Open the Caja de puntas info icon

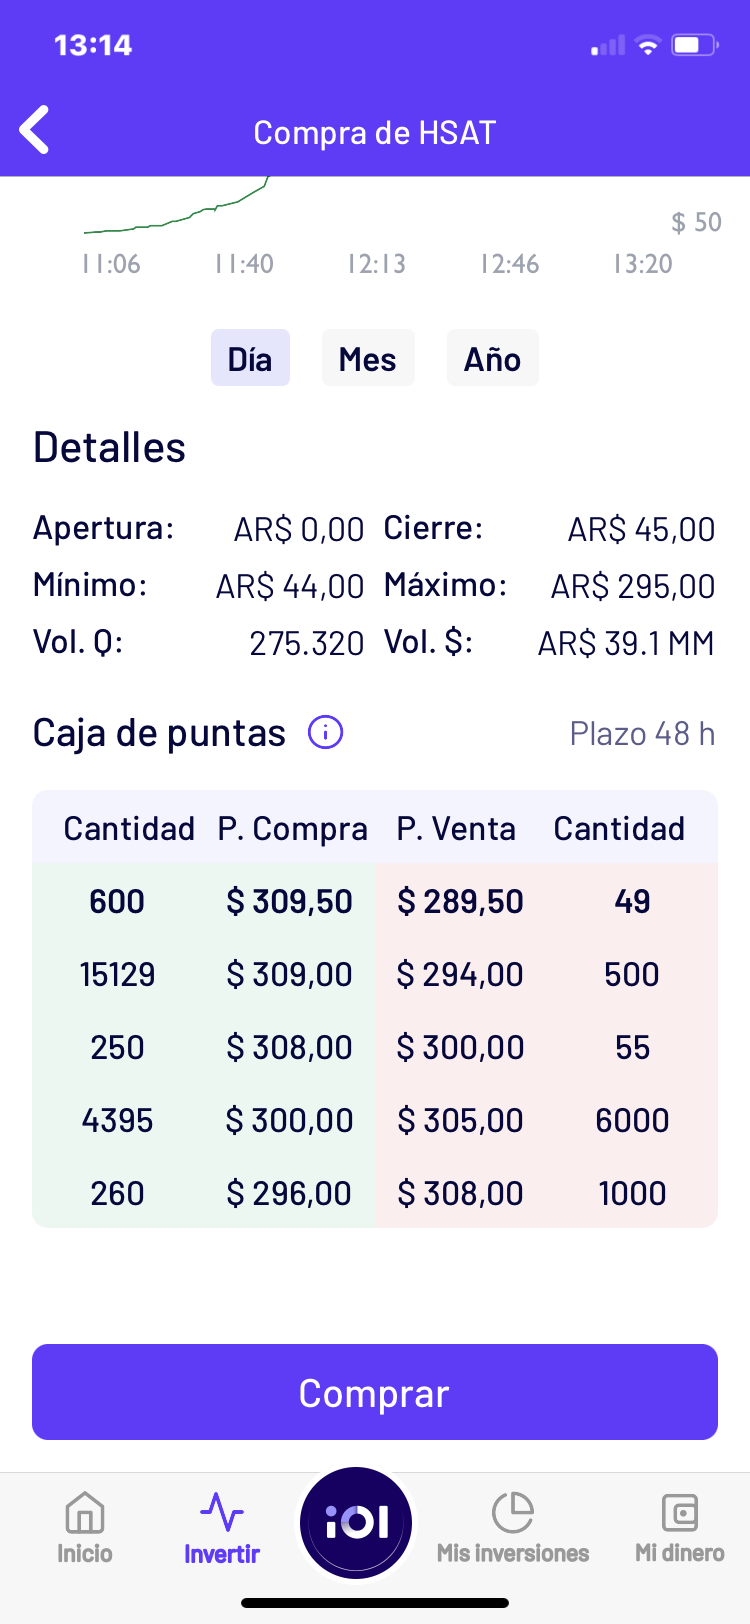(325, 732)
